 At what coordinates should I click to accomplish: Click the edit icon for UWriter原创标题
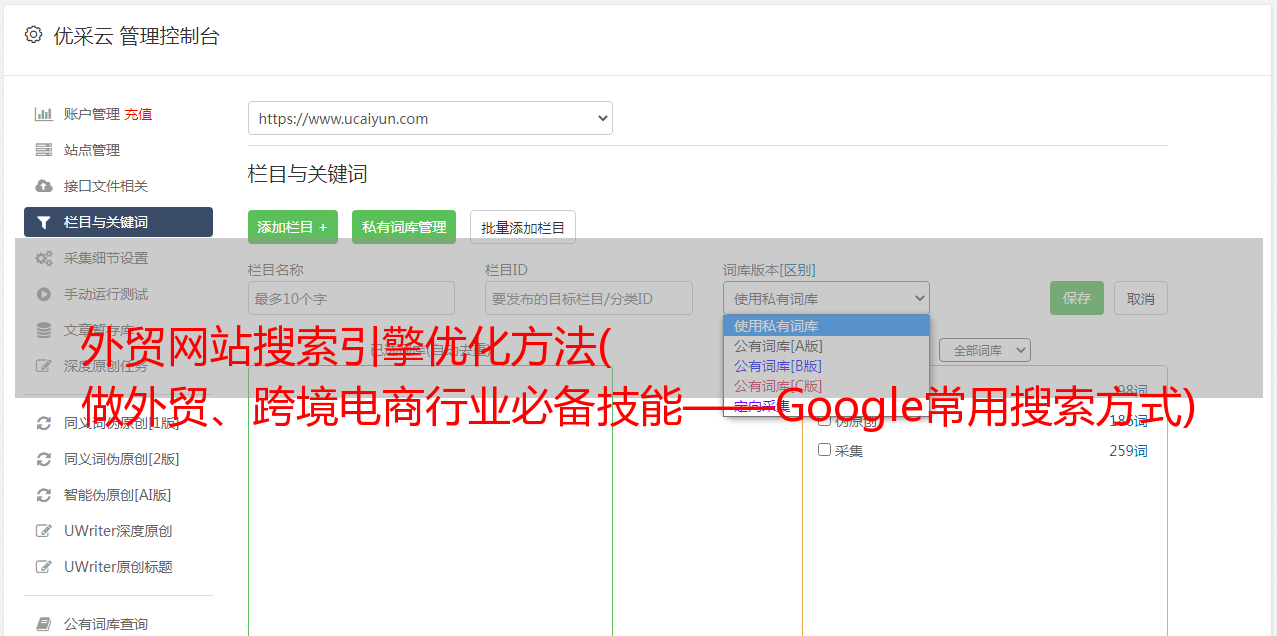tap(44, 567)
